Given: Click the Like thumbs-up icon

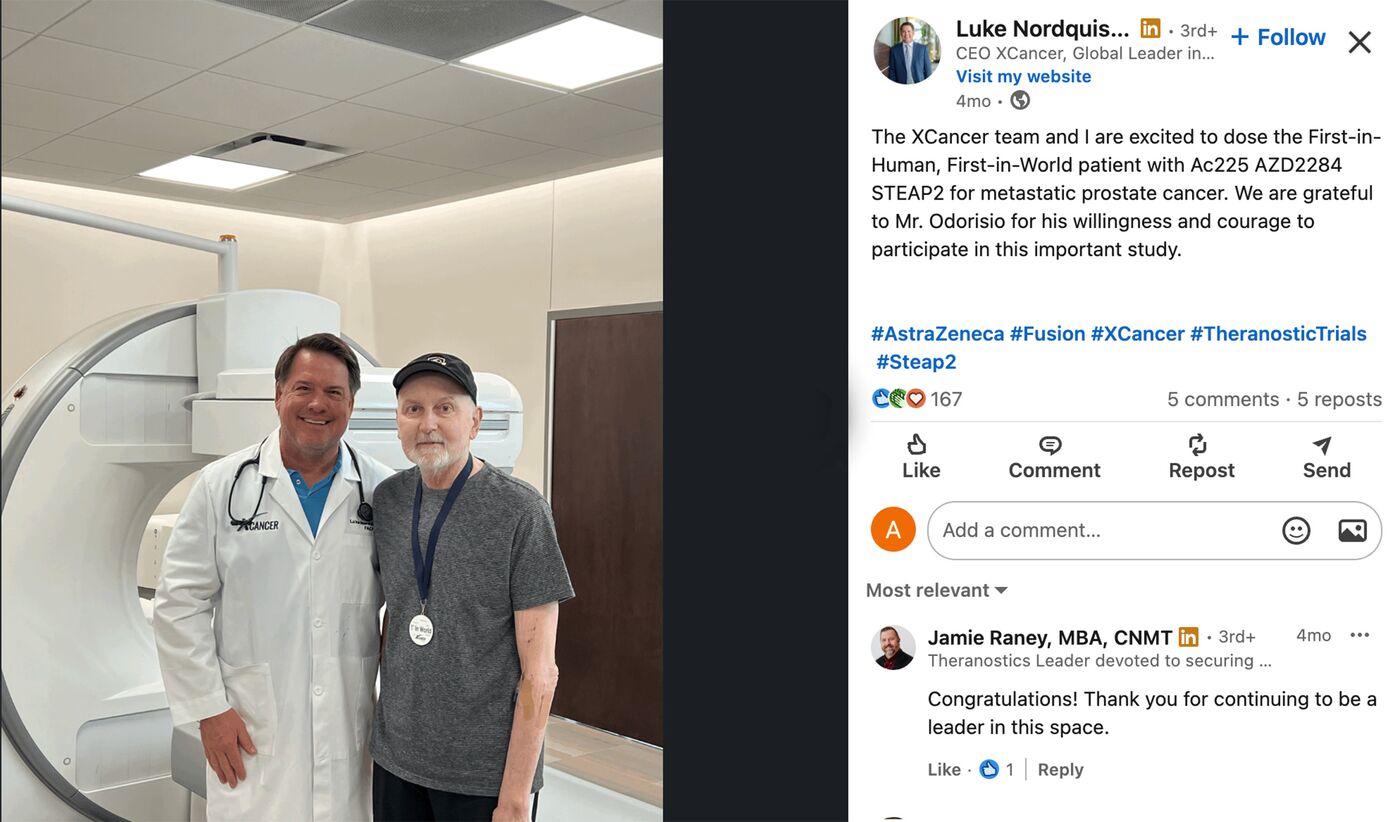Looking at the screenshot, I should 917,444.
